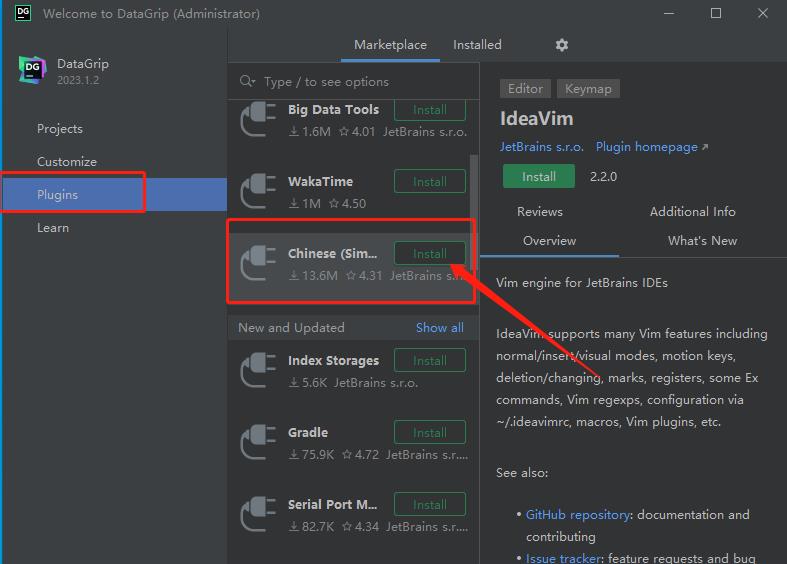The width and height of the screenshot is (787, 564).
Task: Install the Chinese (Simplified) language plugin
Action: (430, 253)
